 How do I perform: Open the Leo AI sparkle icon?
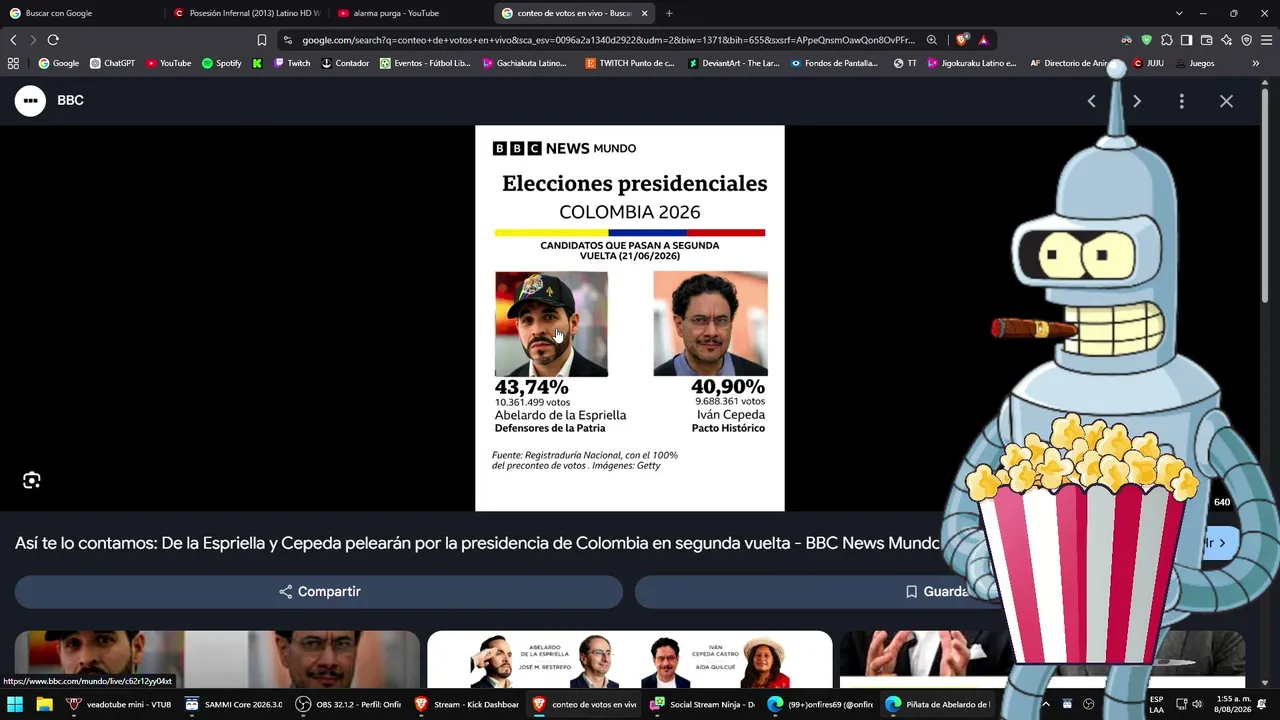(x=1226, y=40)
